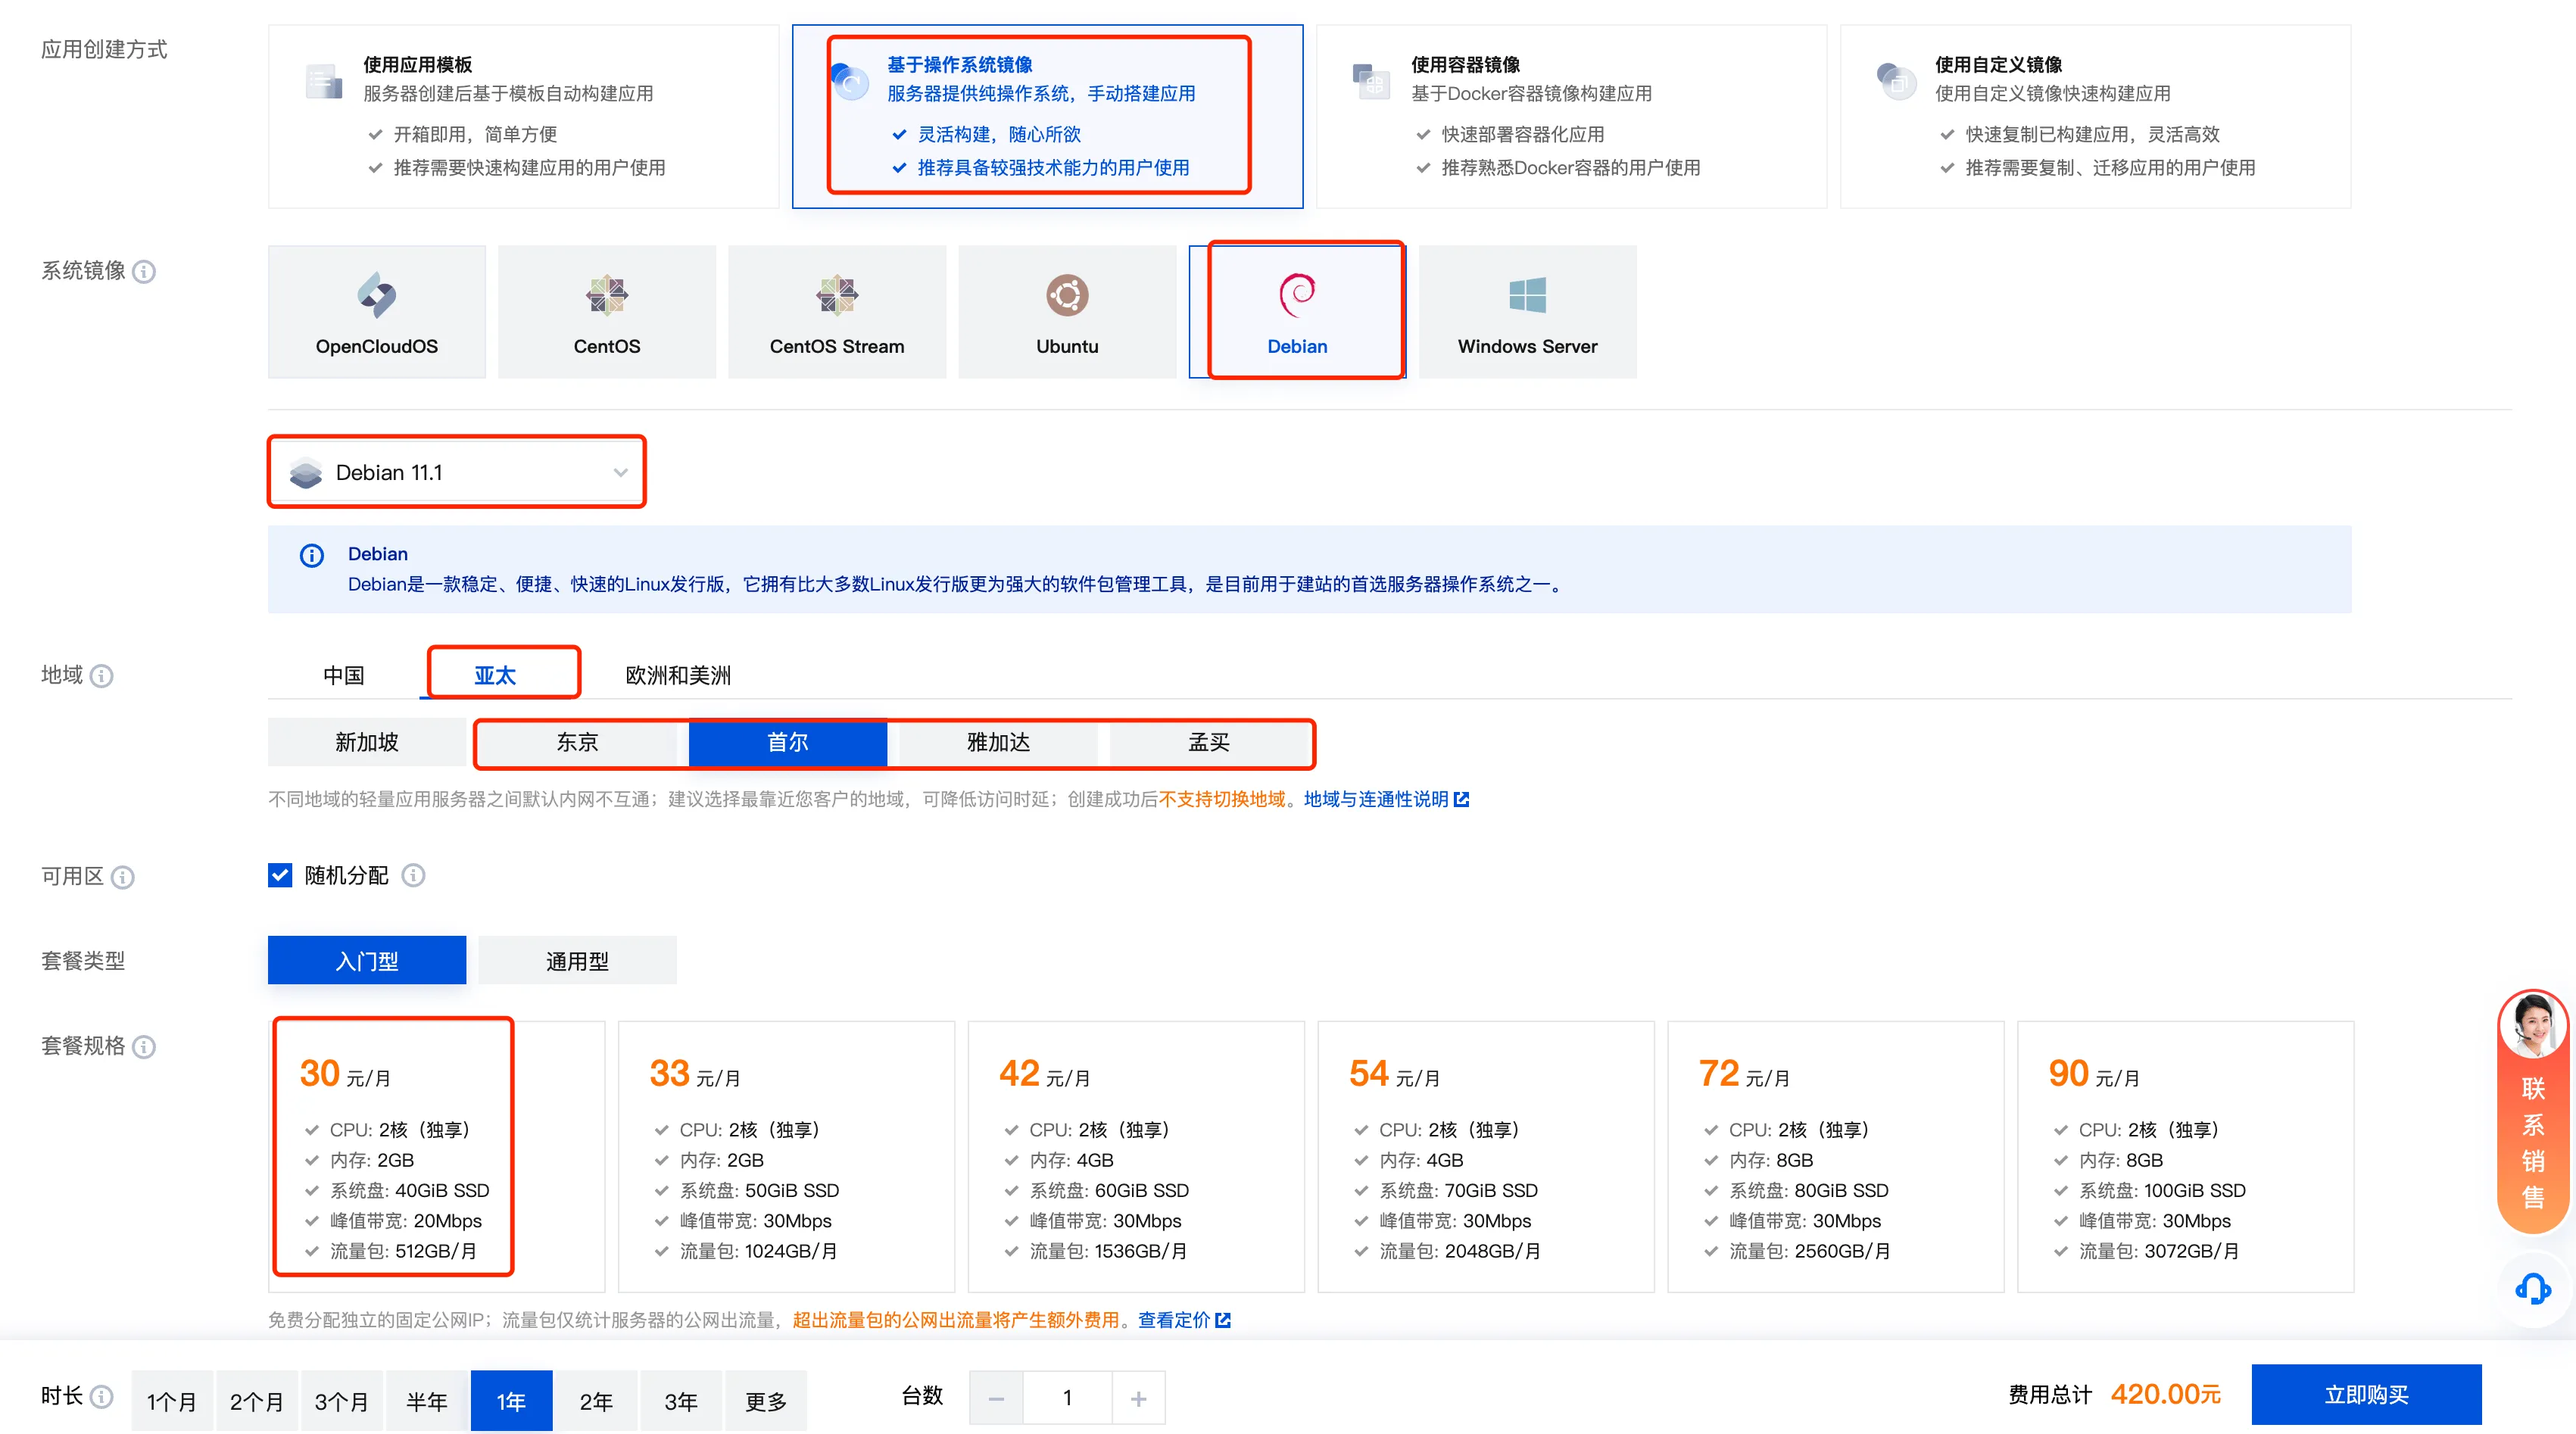Choose the CentOS image icon
Image resolution: width=2576 pixels, height=1434 pixels.
pos(606,296)
